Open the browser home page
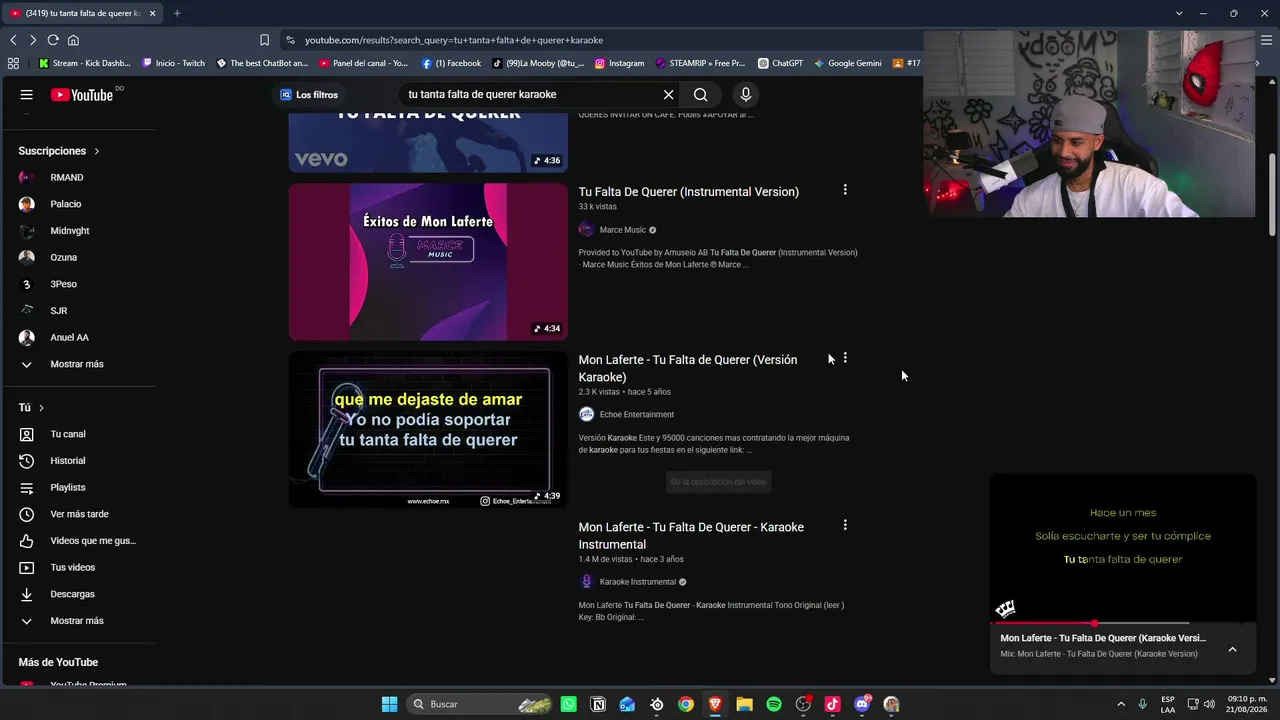The image size is (1280, 720). pyautogui.click(x=73, y=40)
